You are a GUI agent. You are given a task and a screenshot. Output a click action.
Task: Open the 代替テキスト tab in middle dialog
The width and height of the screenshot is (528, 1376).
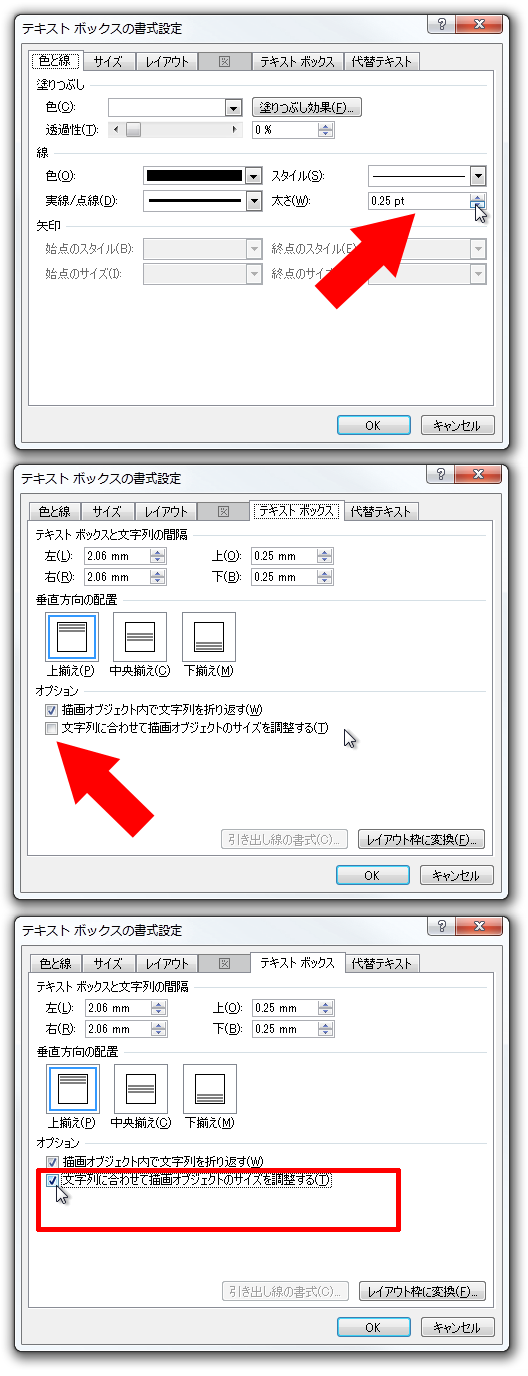[380, 511]
